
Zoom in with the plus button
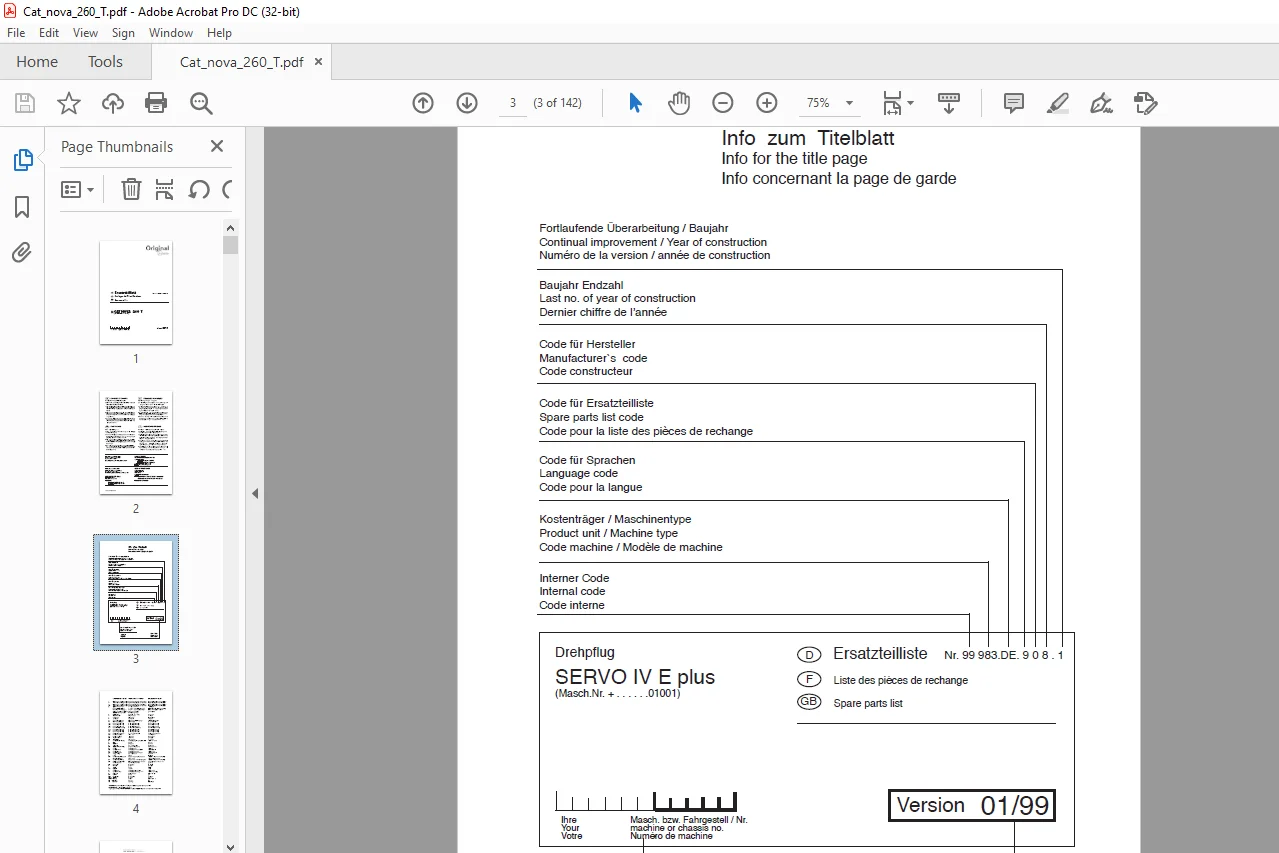(767, 103)
